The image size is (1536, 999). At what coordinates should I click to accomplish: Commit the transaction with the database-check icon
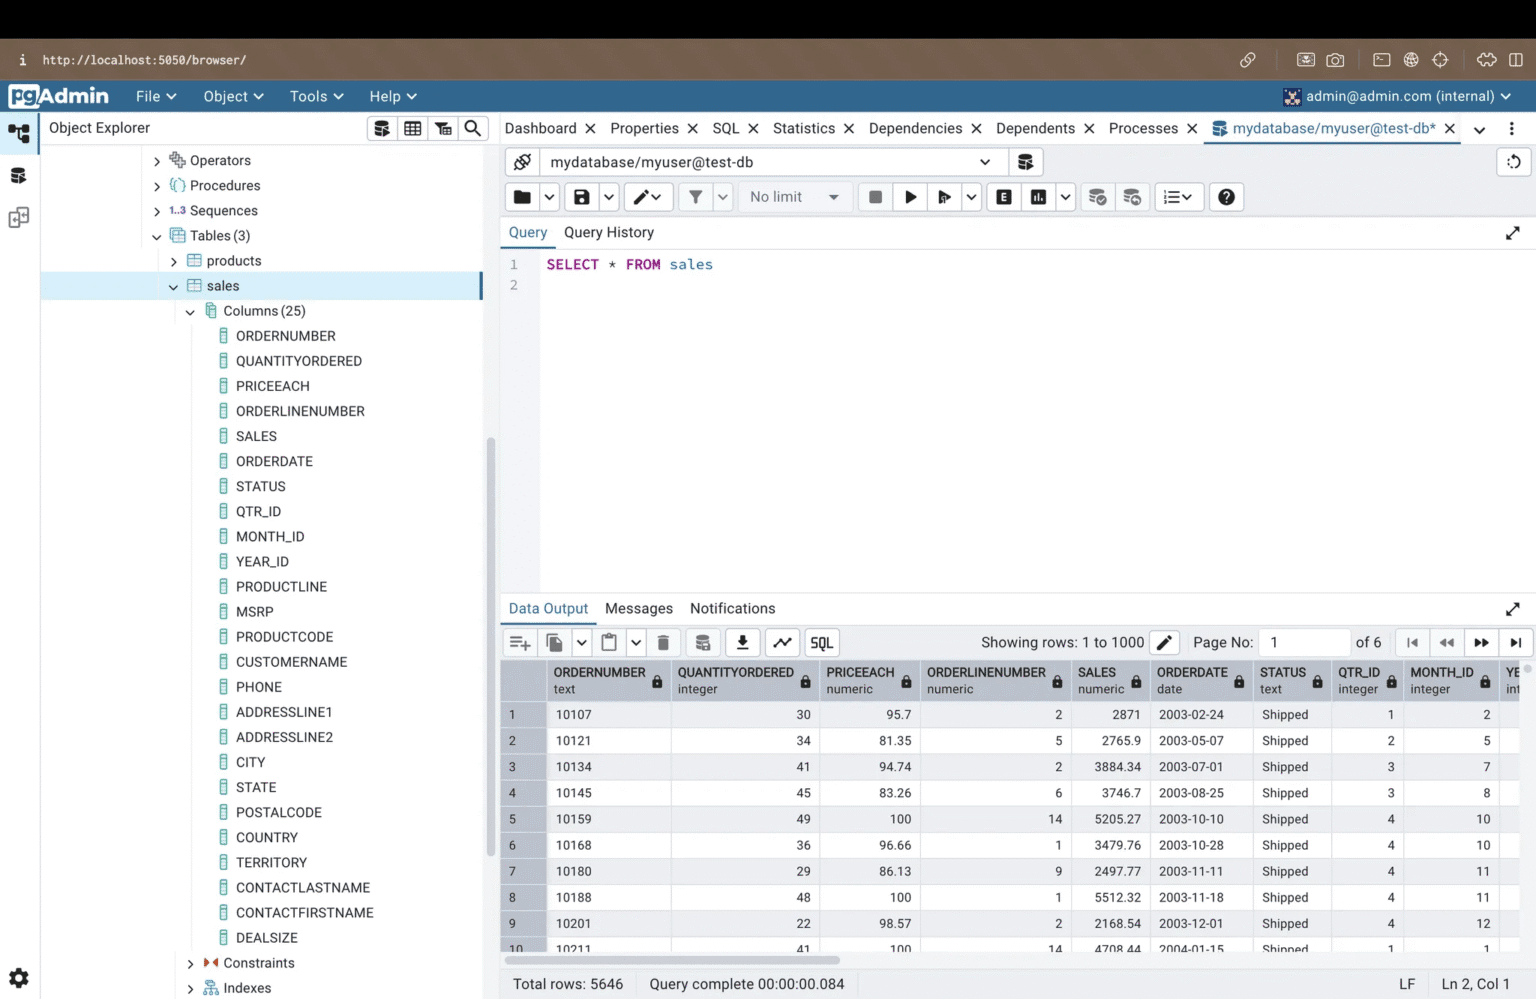(x=1097, y=196)
